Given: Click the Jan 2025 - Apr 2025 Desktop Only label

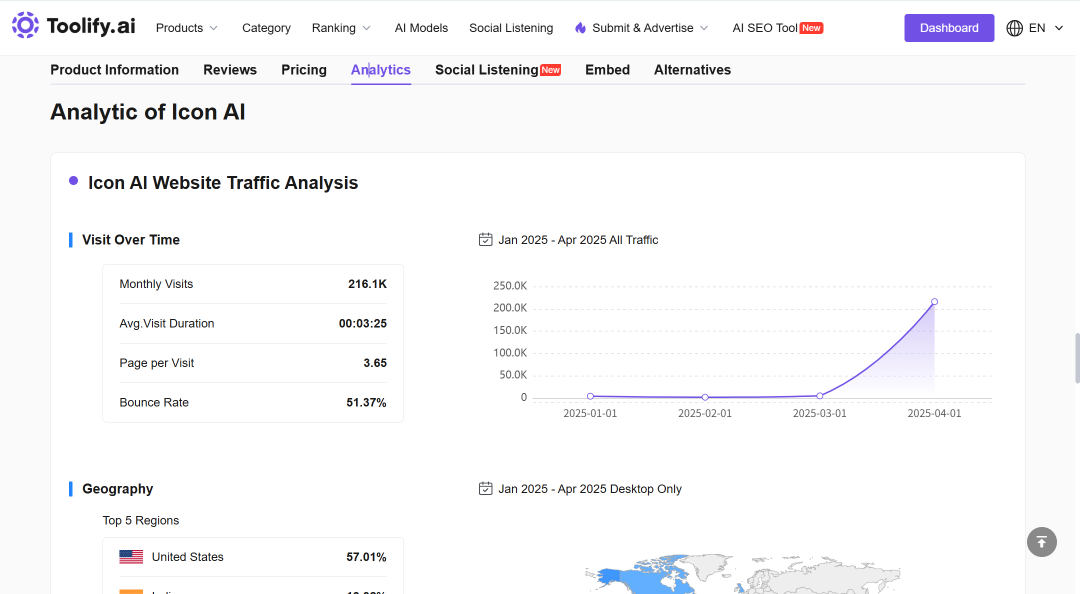Looking at the screenshot, I should [590, 489].
